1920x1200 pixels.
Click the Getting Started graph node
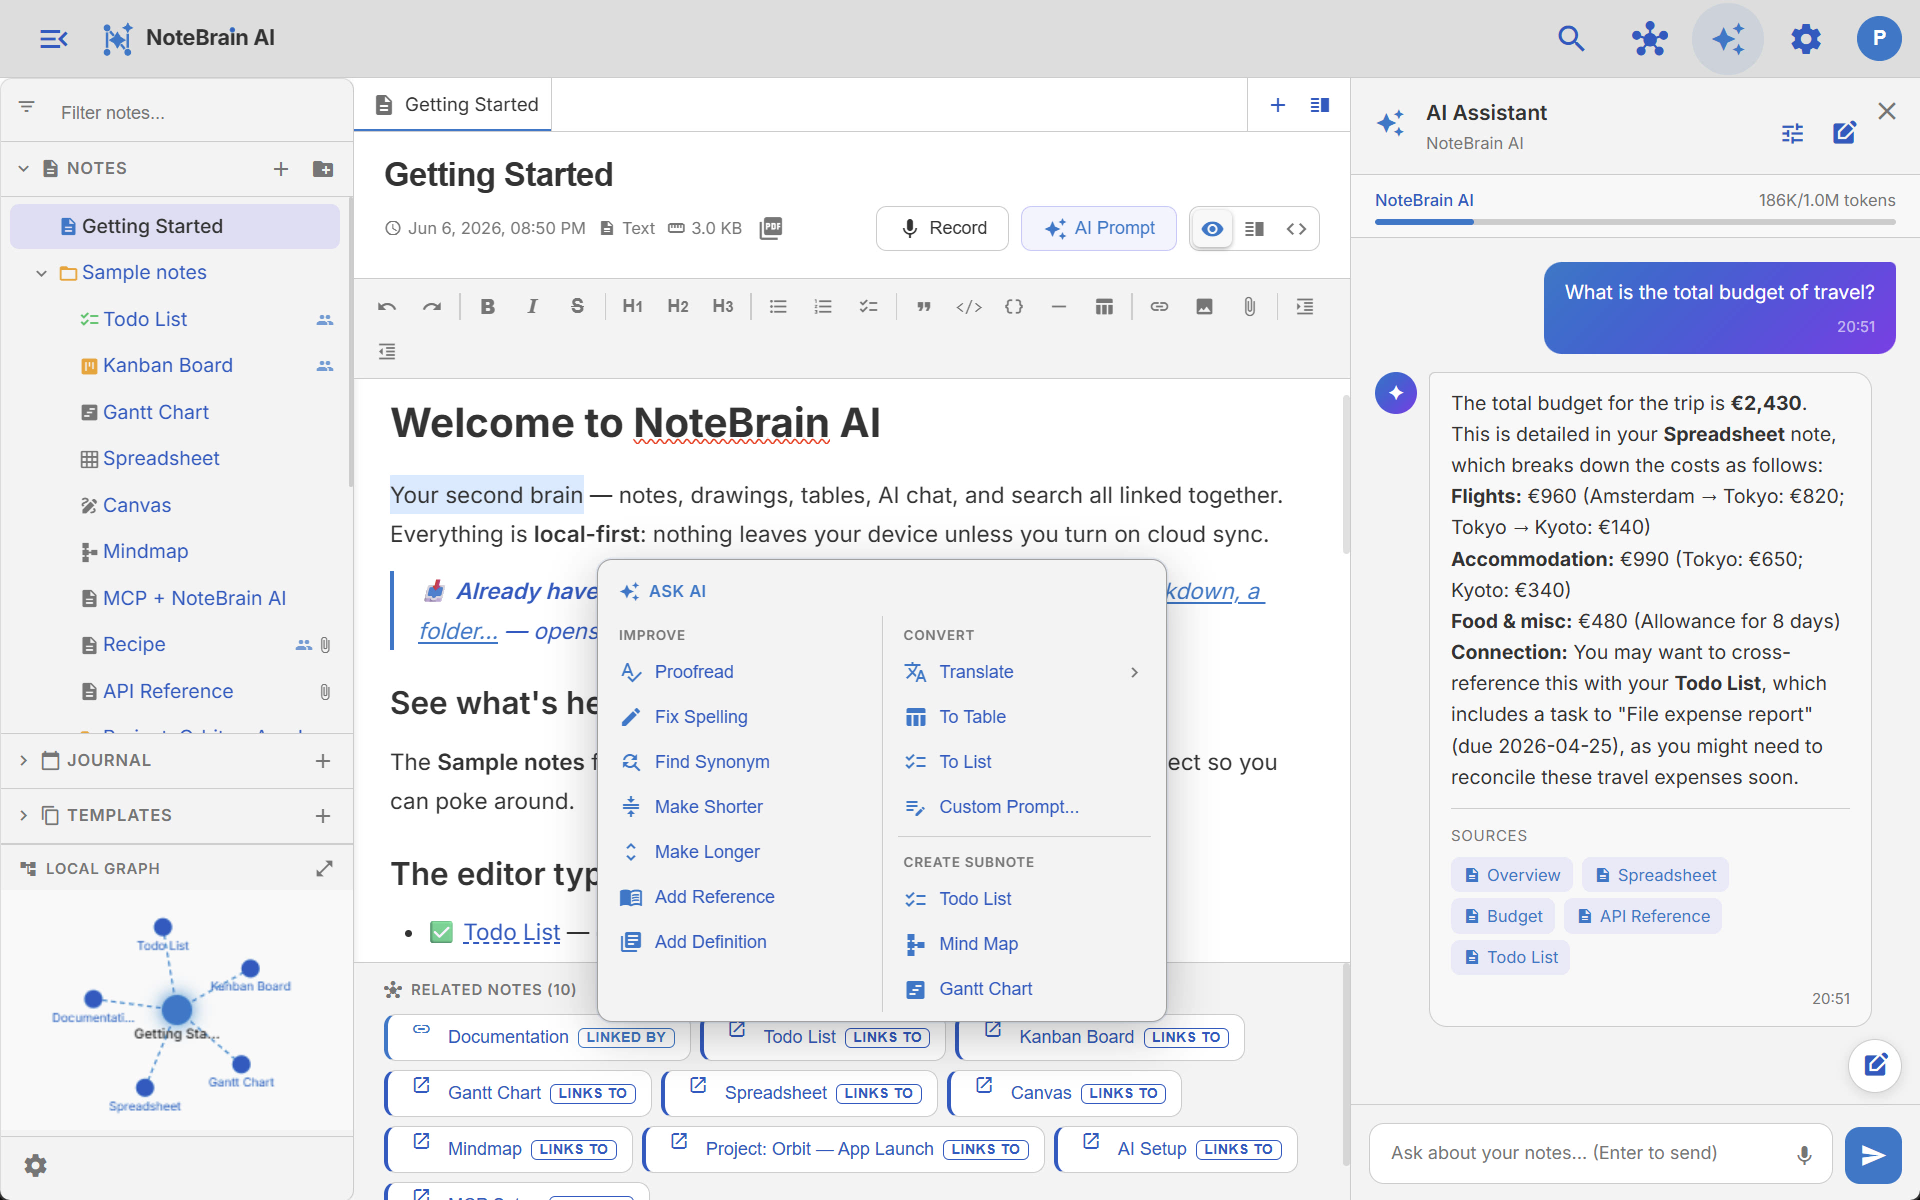coord(177,1009)
